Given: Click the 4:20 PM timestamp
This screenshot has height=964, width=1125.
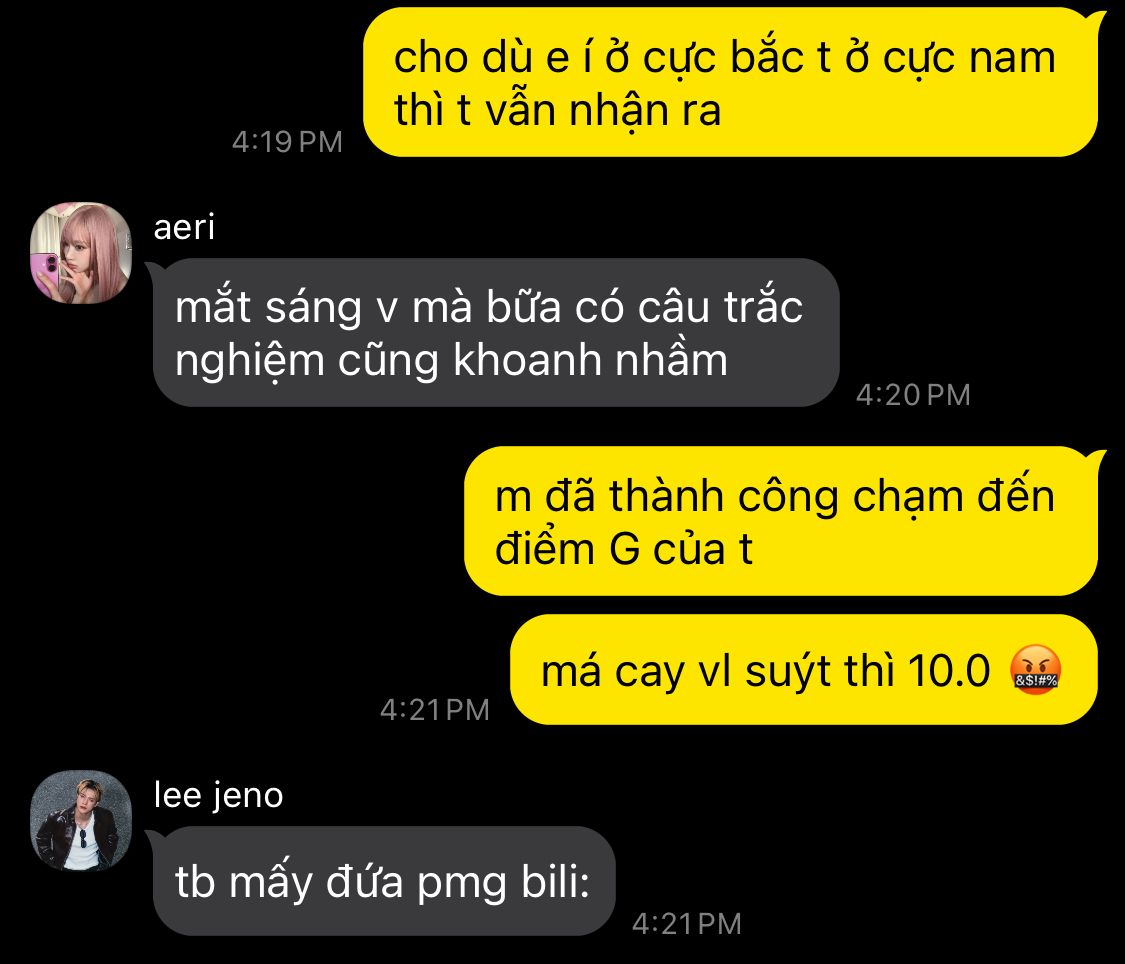Looking at the screenshot, I should [x=913, y=394].
